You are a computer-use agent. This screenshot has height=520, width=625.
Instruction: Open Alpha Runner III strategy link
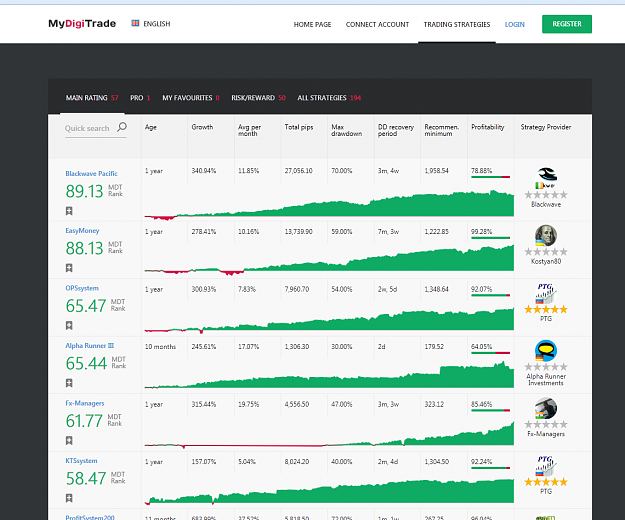[x=90, y=346]
